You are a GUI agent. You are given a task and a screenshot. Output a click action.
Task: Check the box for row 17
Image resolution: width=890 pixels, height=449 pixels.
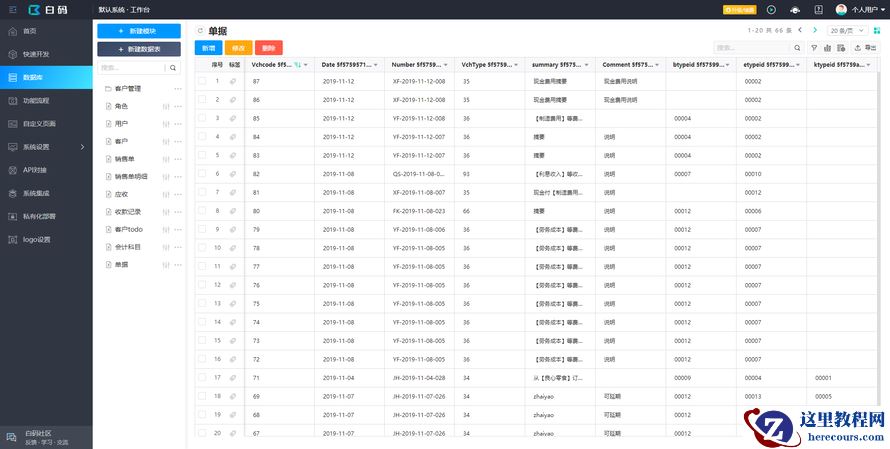(202, 378)
